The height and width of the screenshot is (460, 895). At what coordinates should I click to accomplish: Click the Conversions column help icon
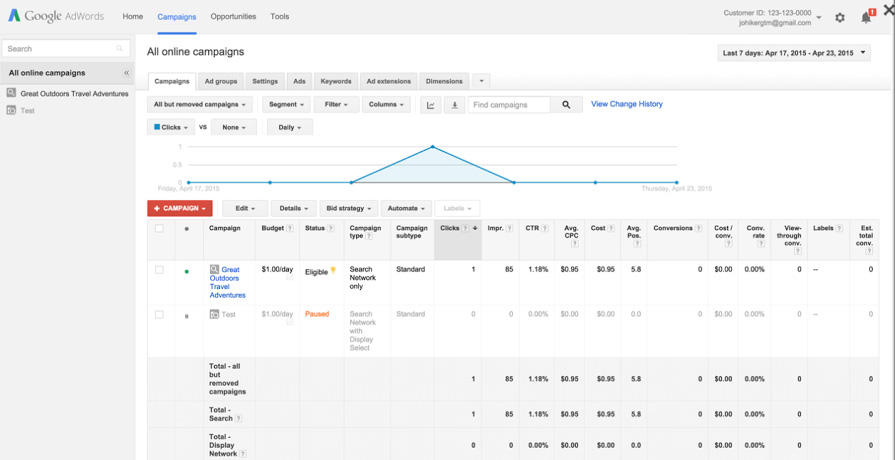pos(698,228)
